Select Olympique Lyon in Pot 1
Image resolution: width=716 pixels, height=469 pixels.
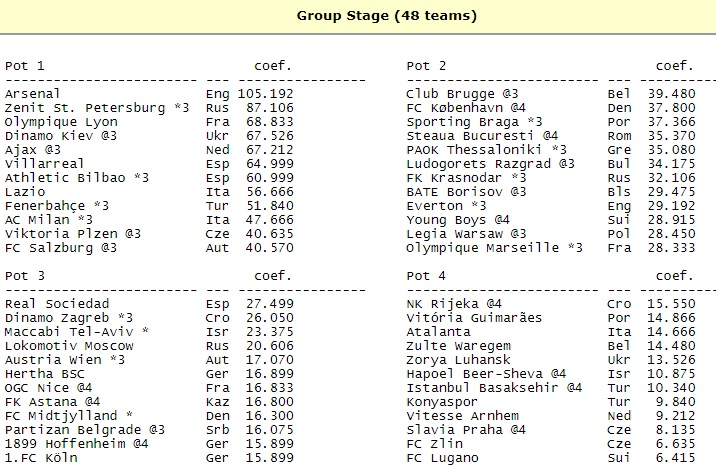[x=61, y=122]
